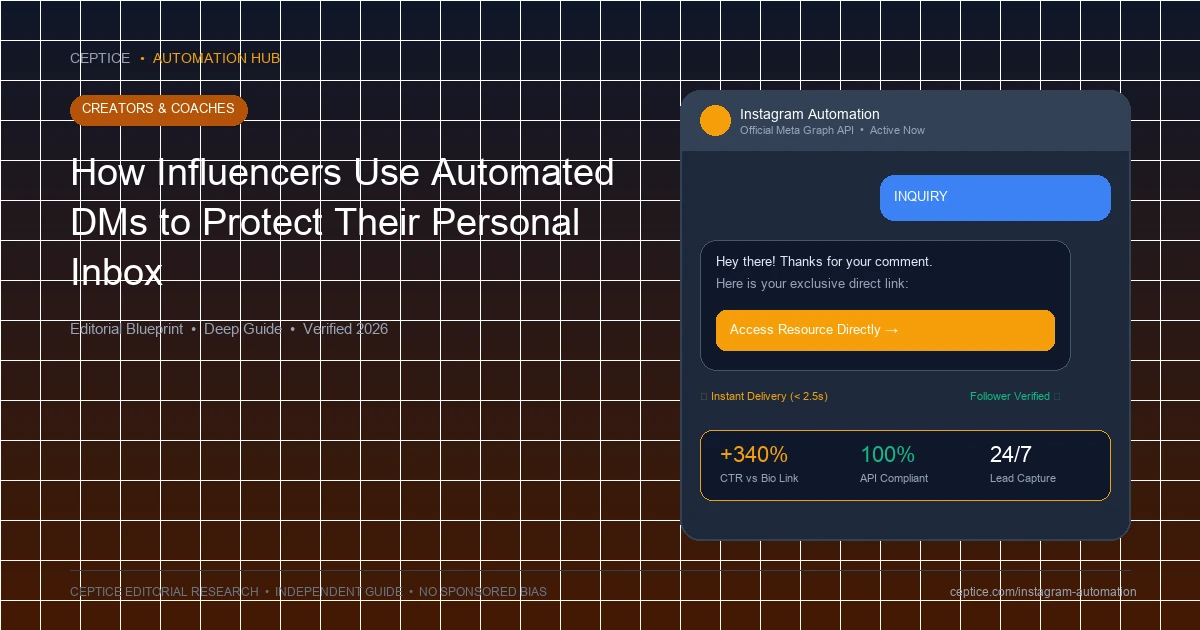Click the CTR vs Bio Link caption
Viewport: 1200px width, 630px height.
click(x=759, y=479)
